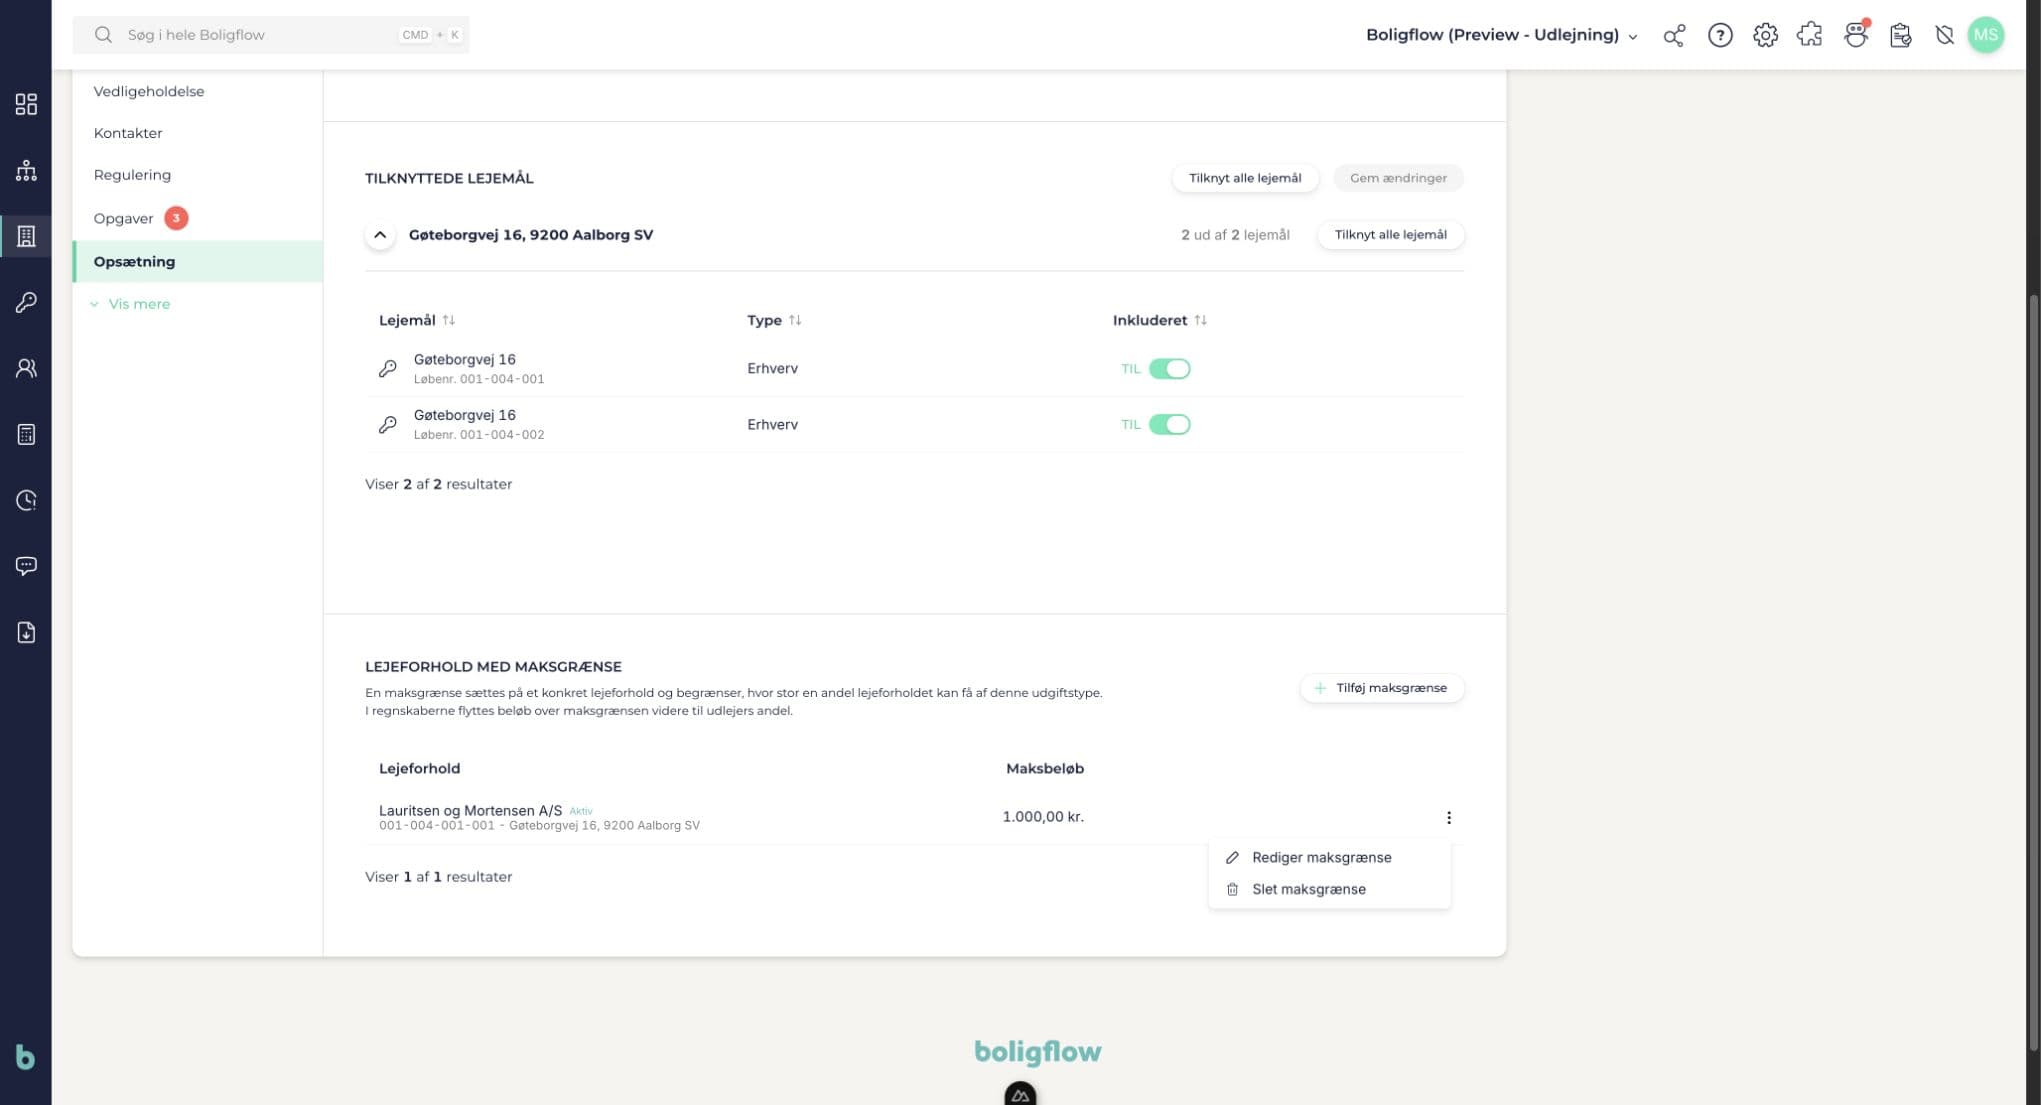Viewport: 2041px width, 1105px height.
Task: Open the organization hierarchy icon in sidebar
Action: pyautogui.click(x=26, y=170)
